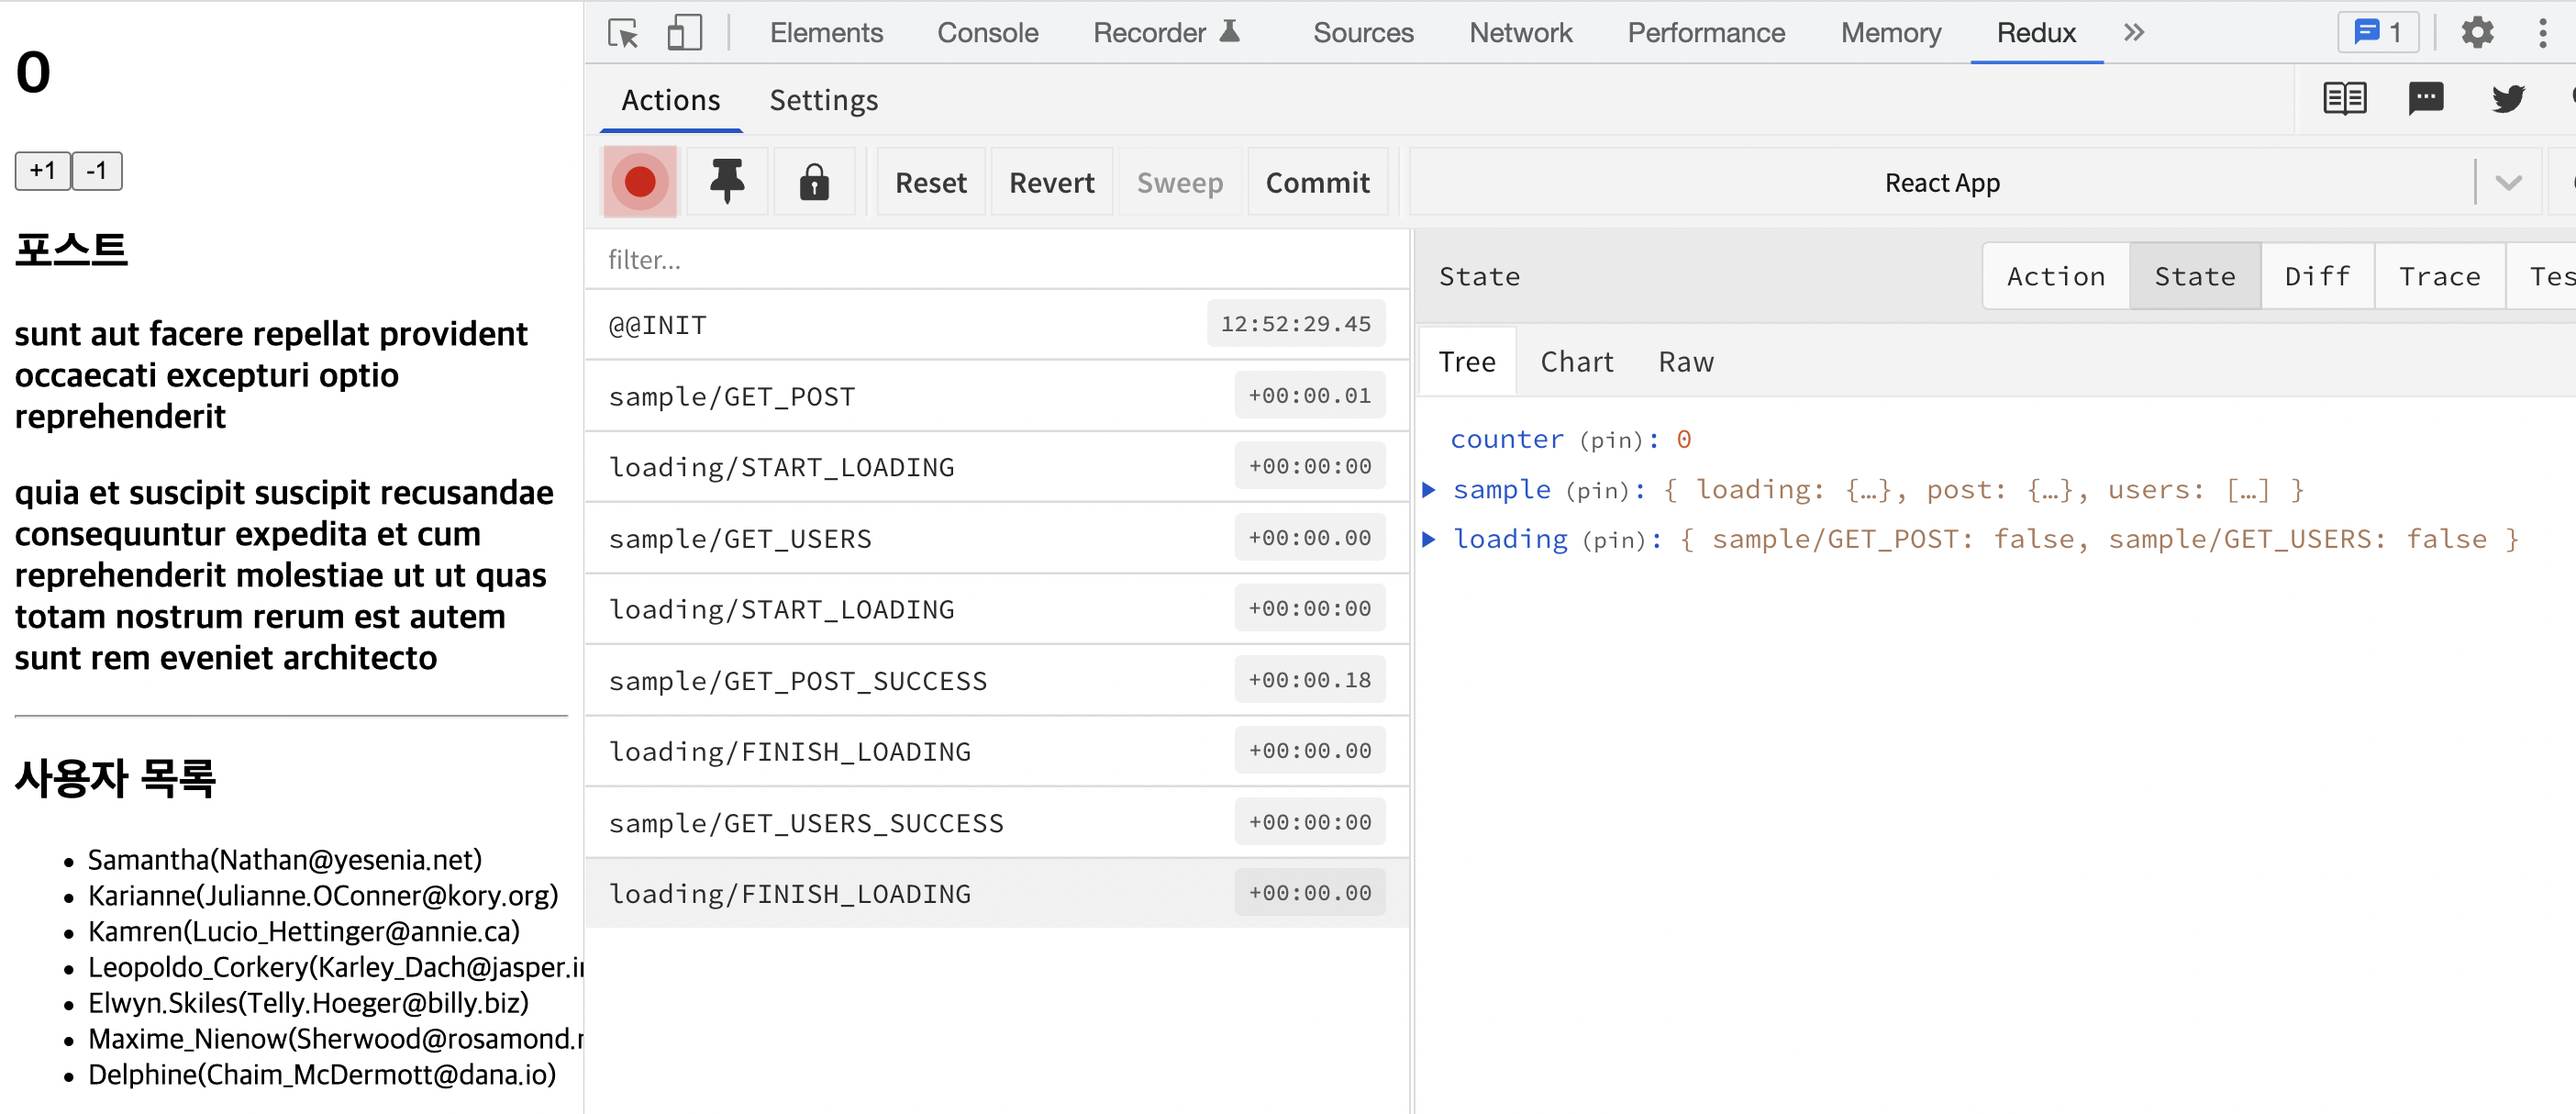The height and width of the screenshot is (1114, 2576).
Task: Select the sample/GET_USERS_SUCCESS action
Action: click(997, 822)
